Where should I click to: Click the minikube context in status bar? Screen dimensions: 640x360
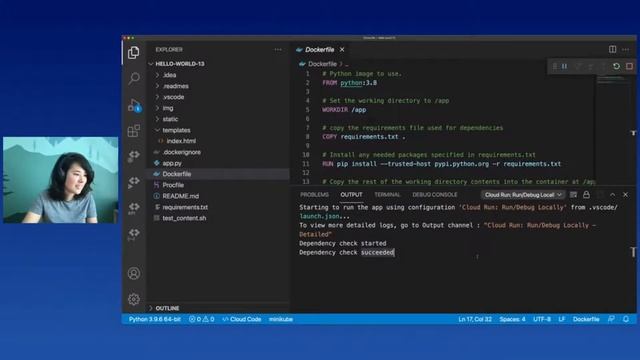(280, 319)
